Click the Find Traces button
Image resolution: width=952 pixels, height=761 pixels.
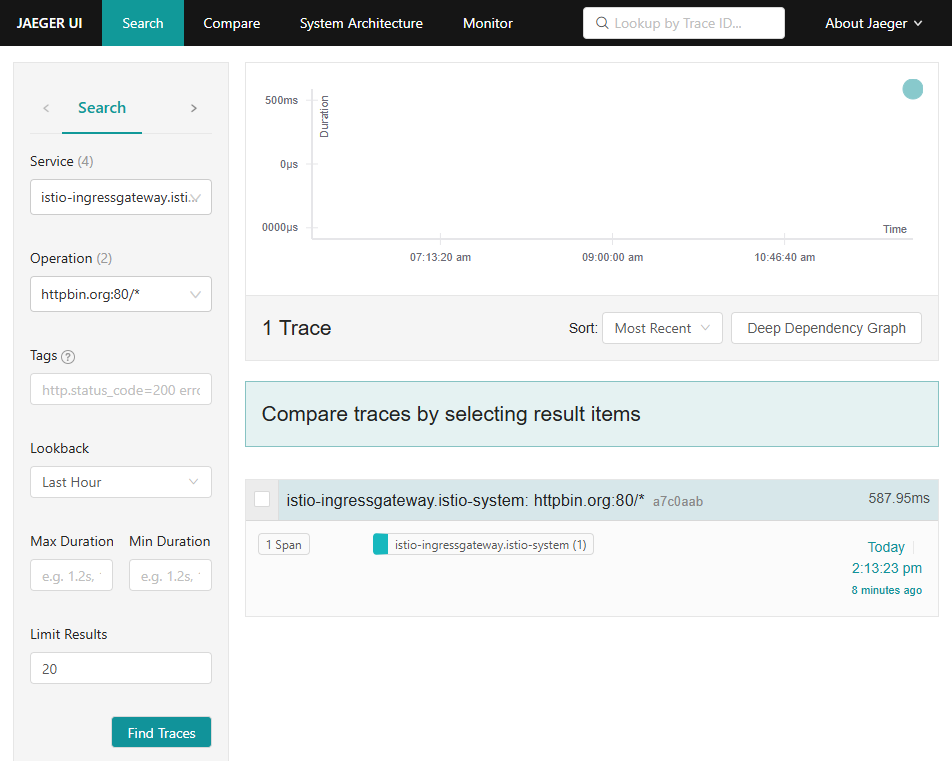tap(162, 732)
